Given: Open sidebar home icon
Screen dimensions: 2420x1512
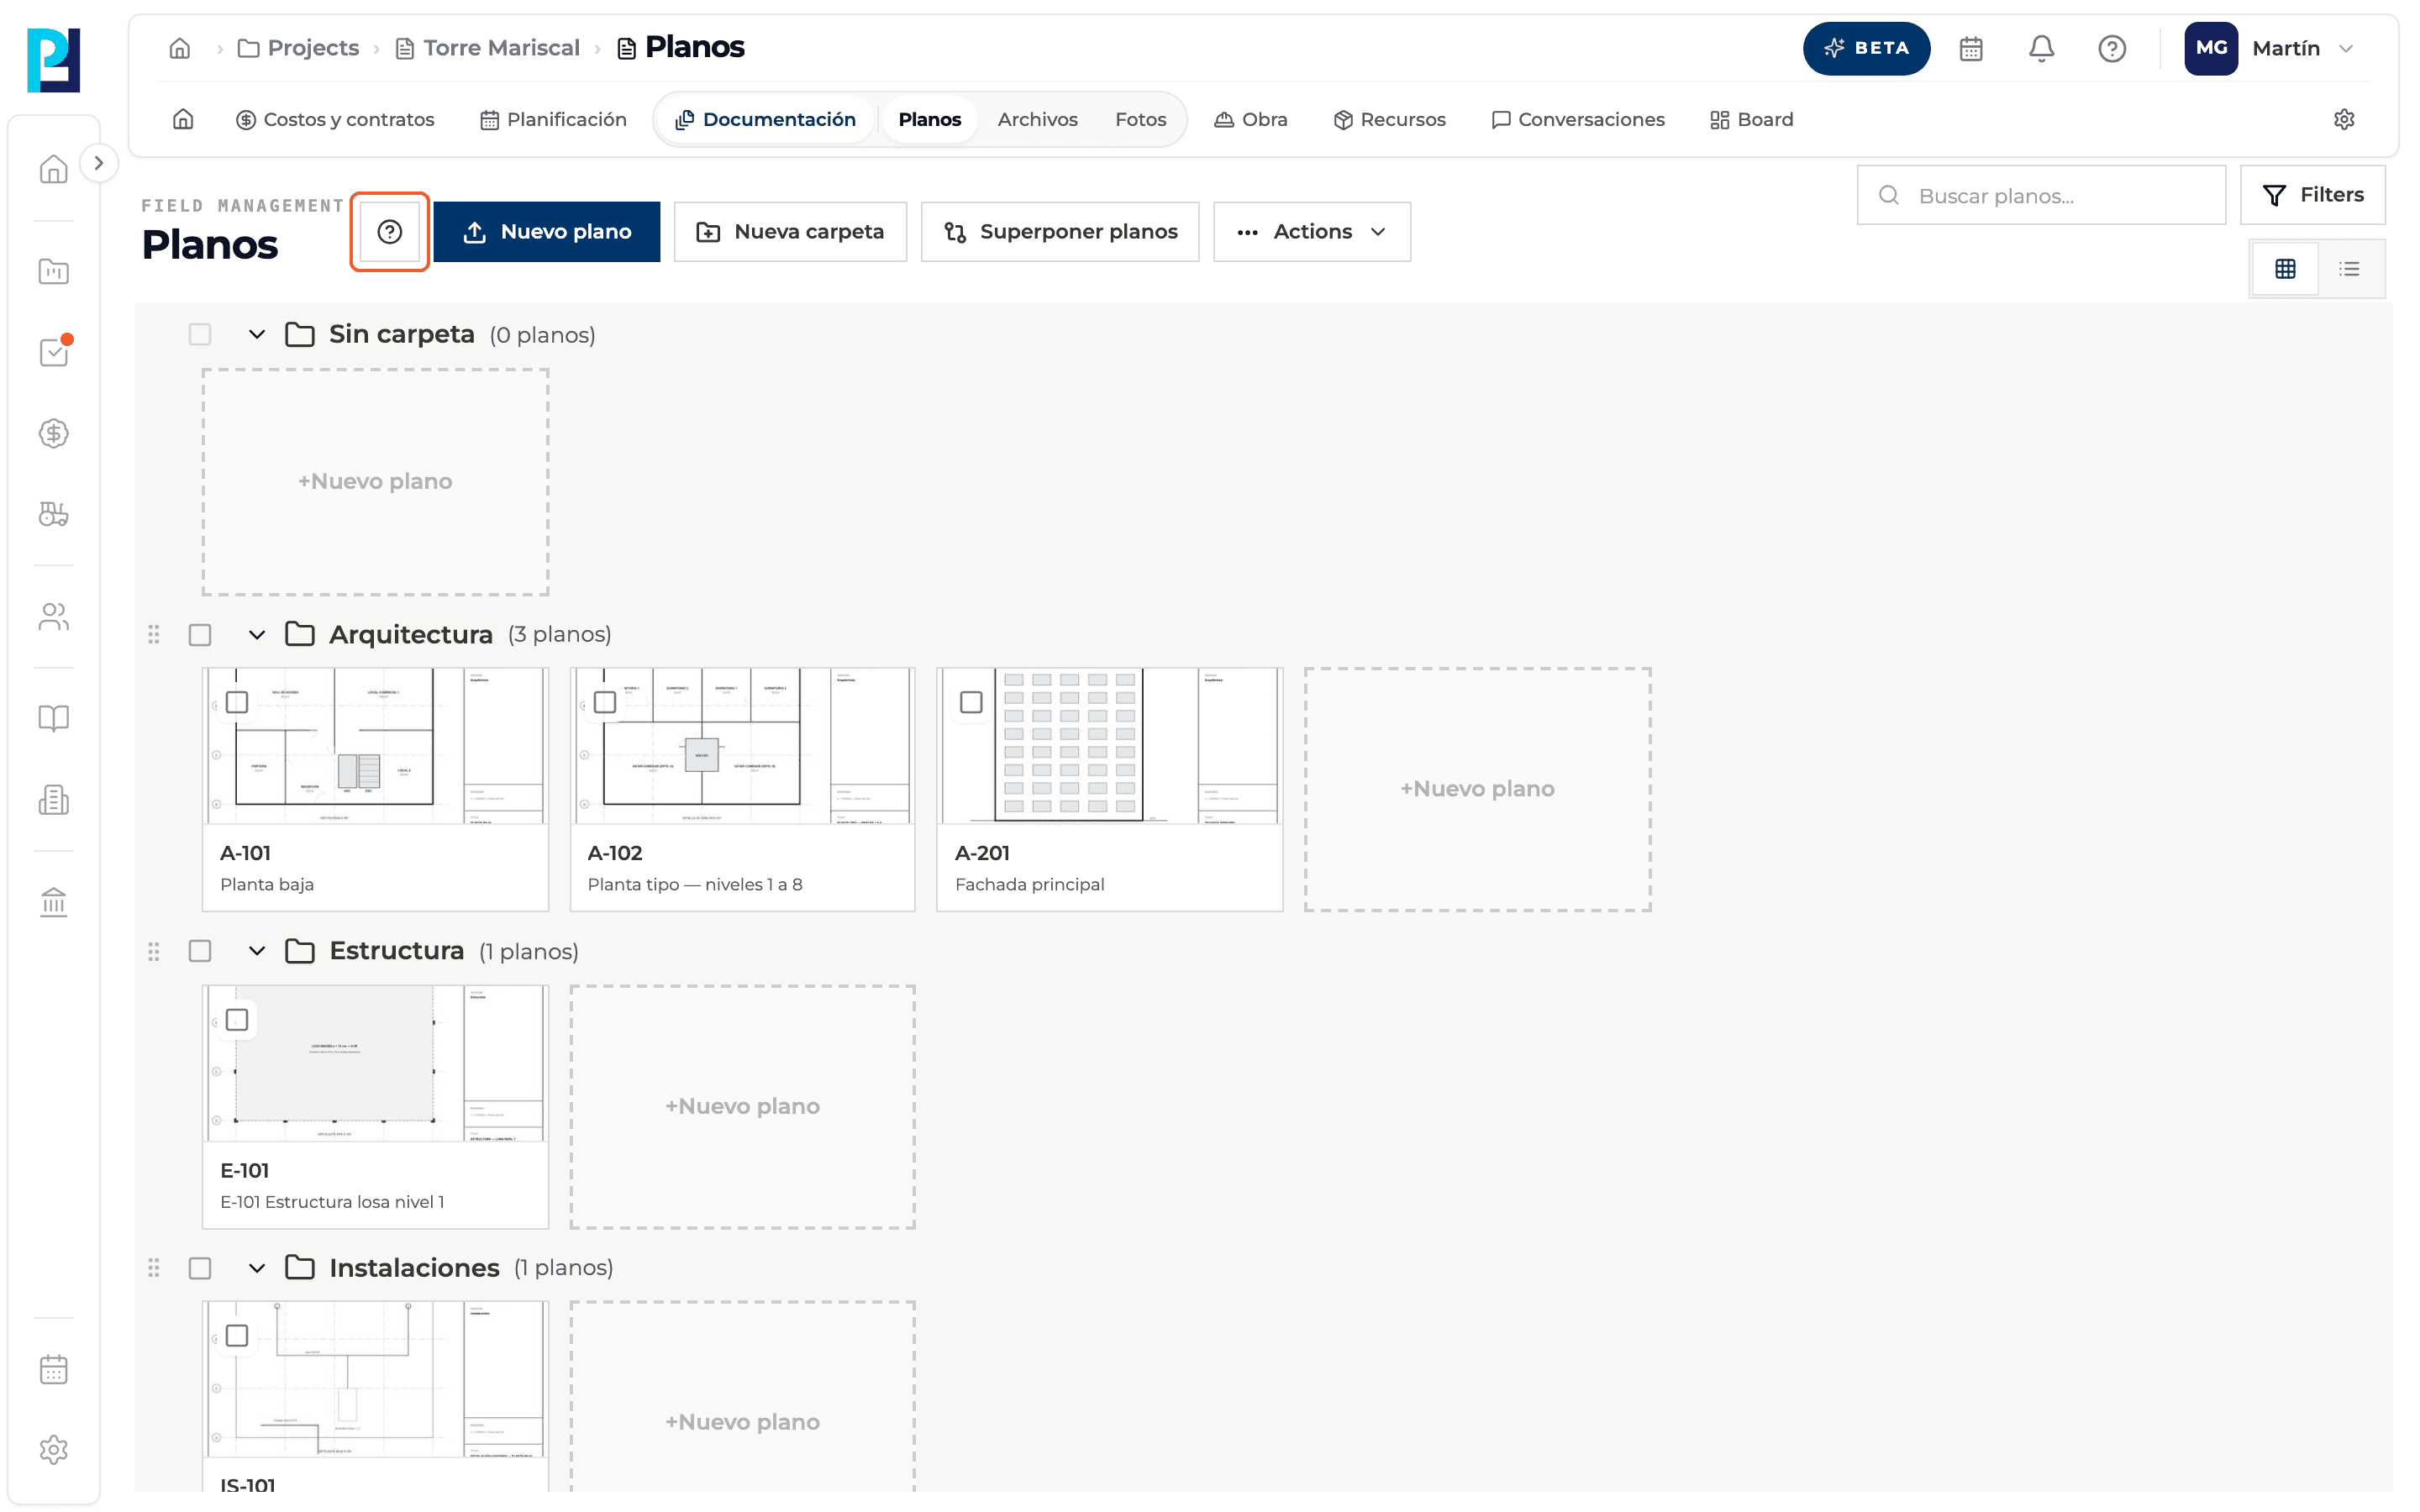Looking at the screenshot, I should click(x=54, y=169).
